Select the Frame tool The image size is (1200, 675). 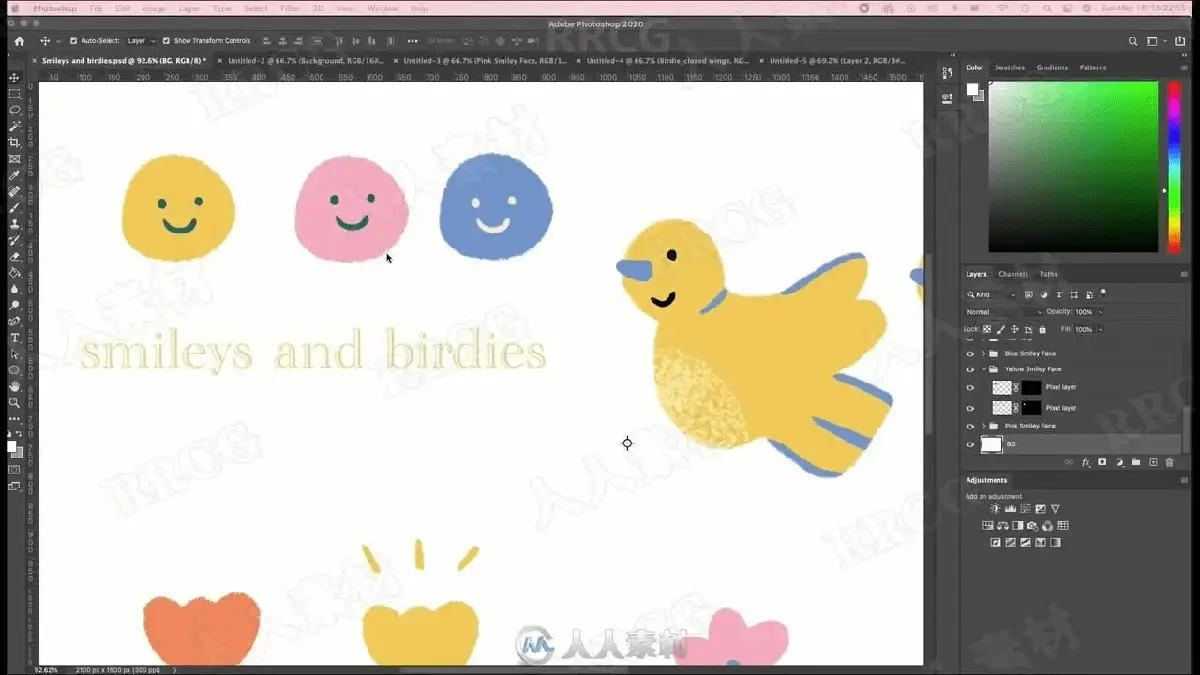point(14,159)
